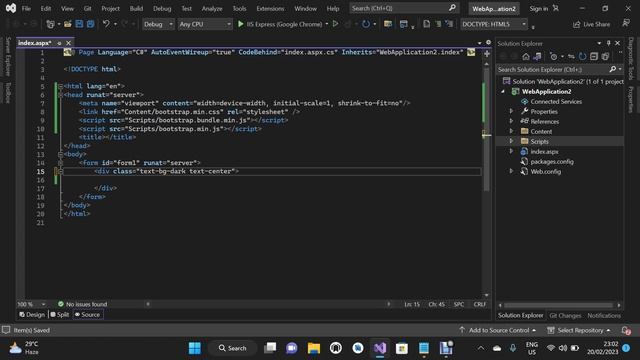Collapse All in Solution Explorer
Screen dimensions: 640x360
[594, 56]
